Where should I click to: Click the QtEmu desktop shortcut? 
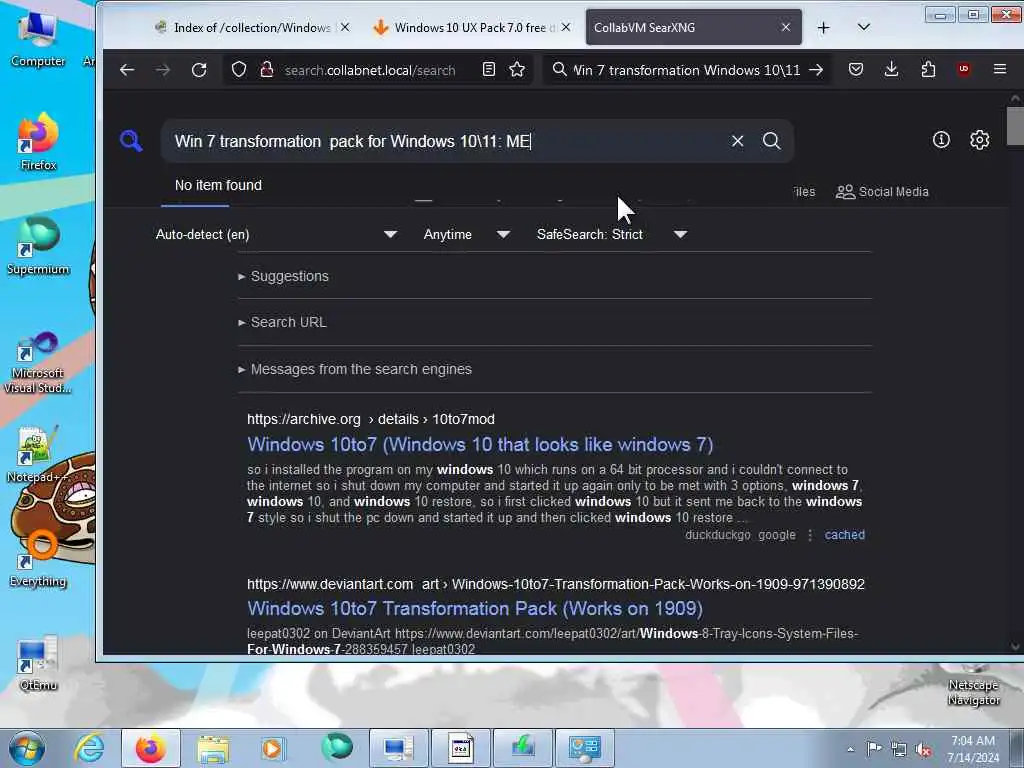(38, 664)
